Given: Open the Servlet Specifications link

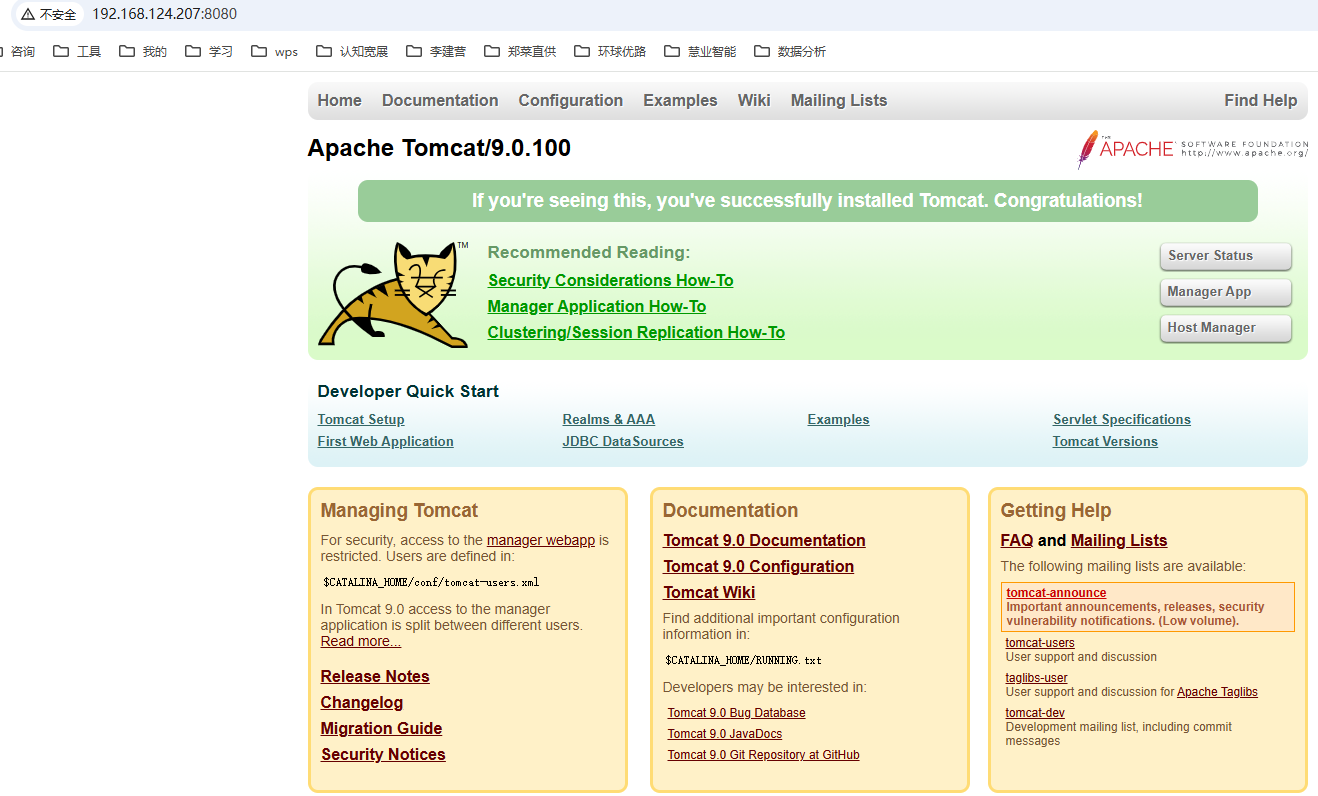Looking at the screenshot, I should 1122,419.
